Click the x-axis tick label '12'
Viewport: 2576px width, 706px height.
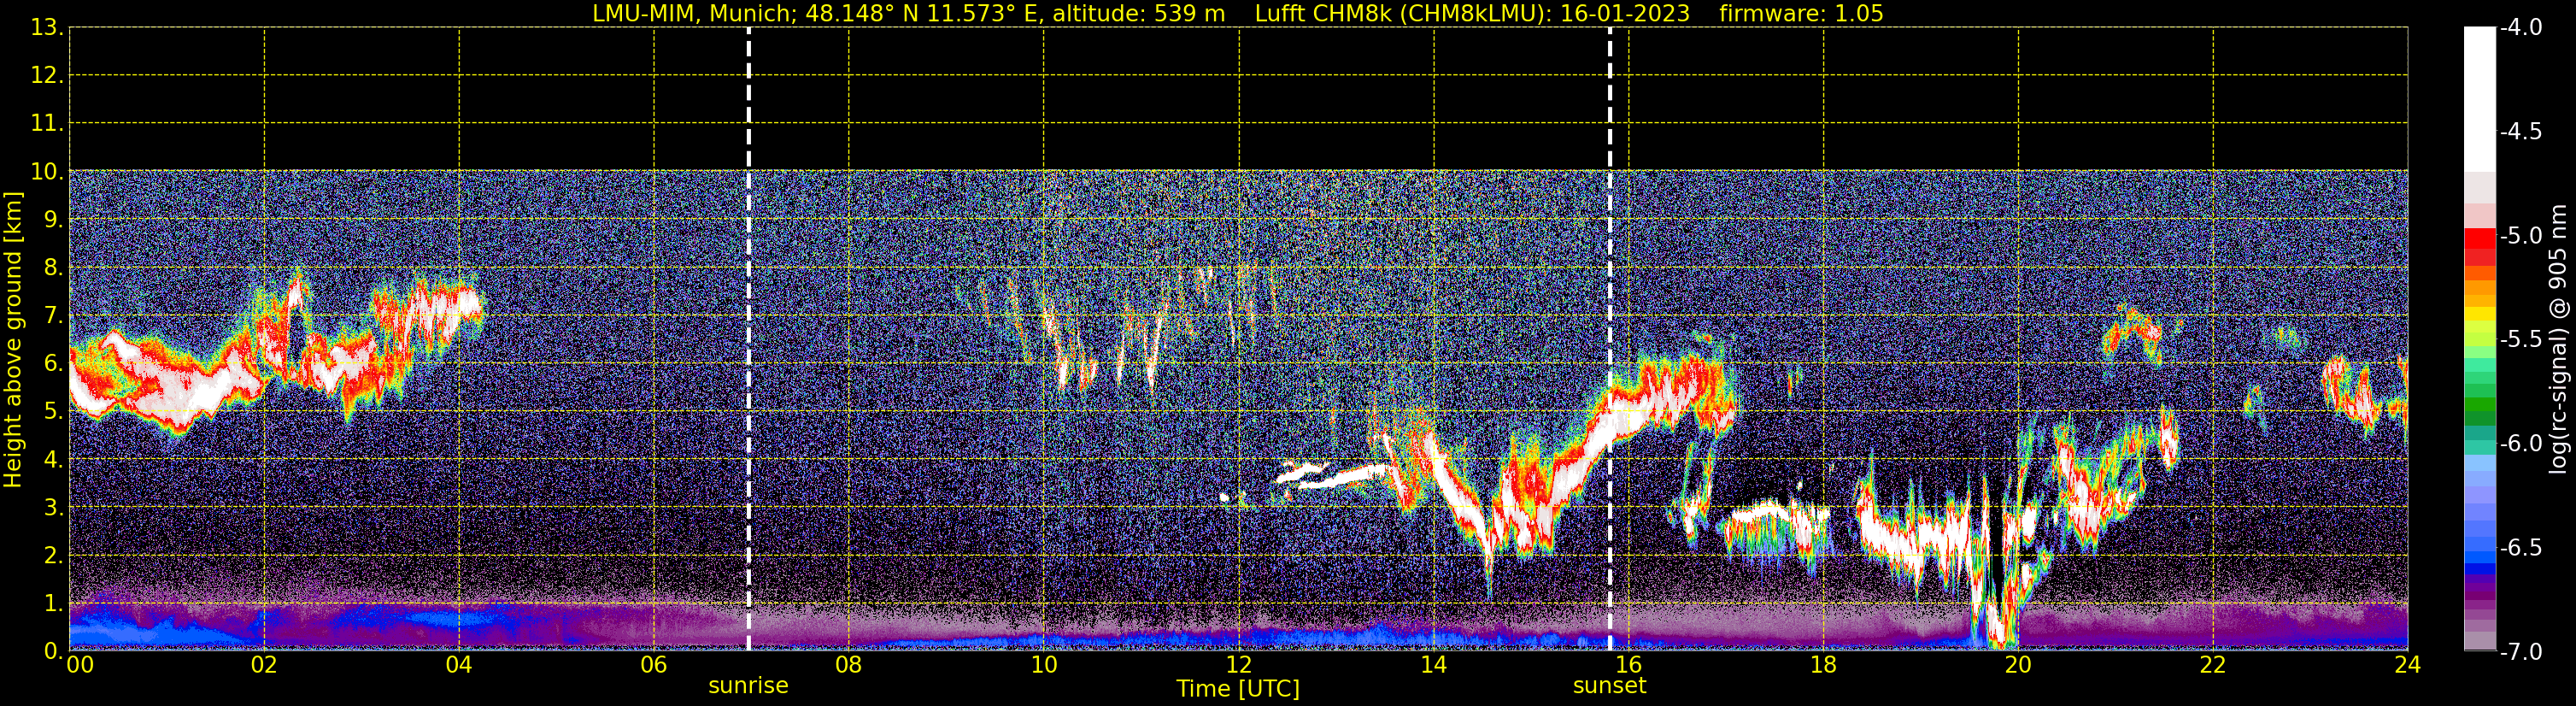[1238, 665]
